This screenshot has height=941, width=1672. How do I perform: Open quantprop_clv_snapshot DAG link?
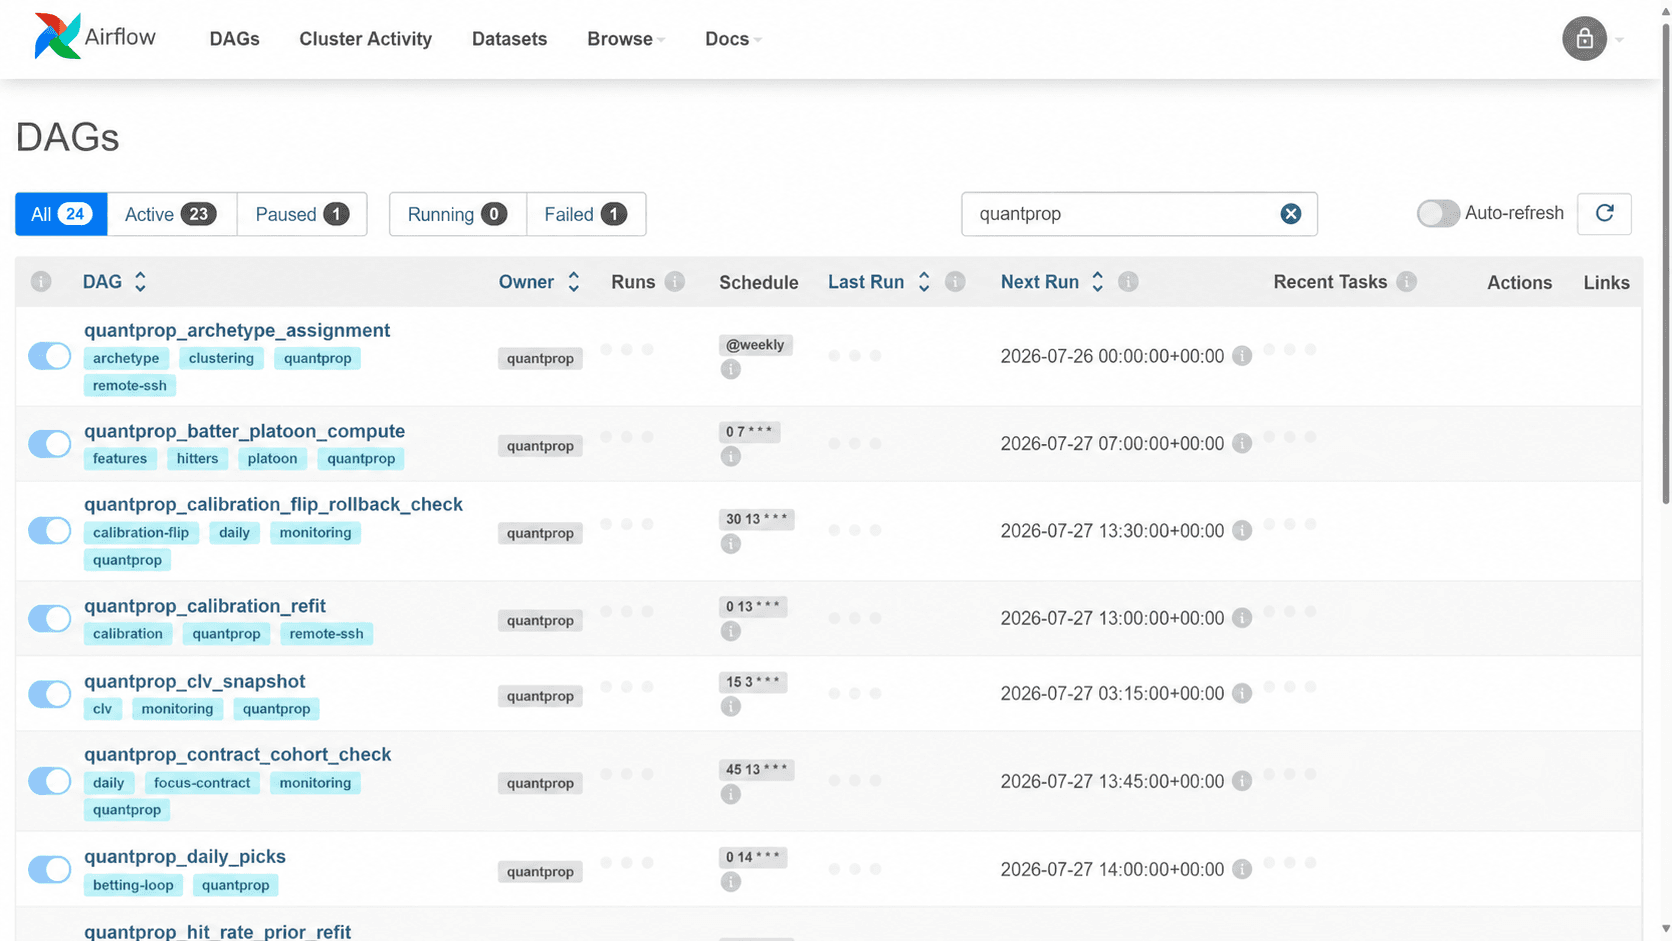(194, 681)
